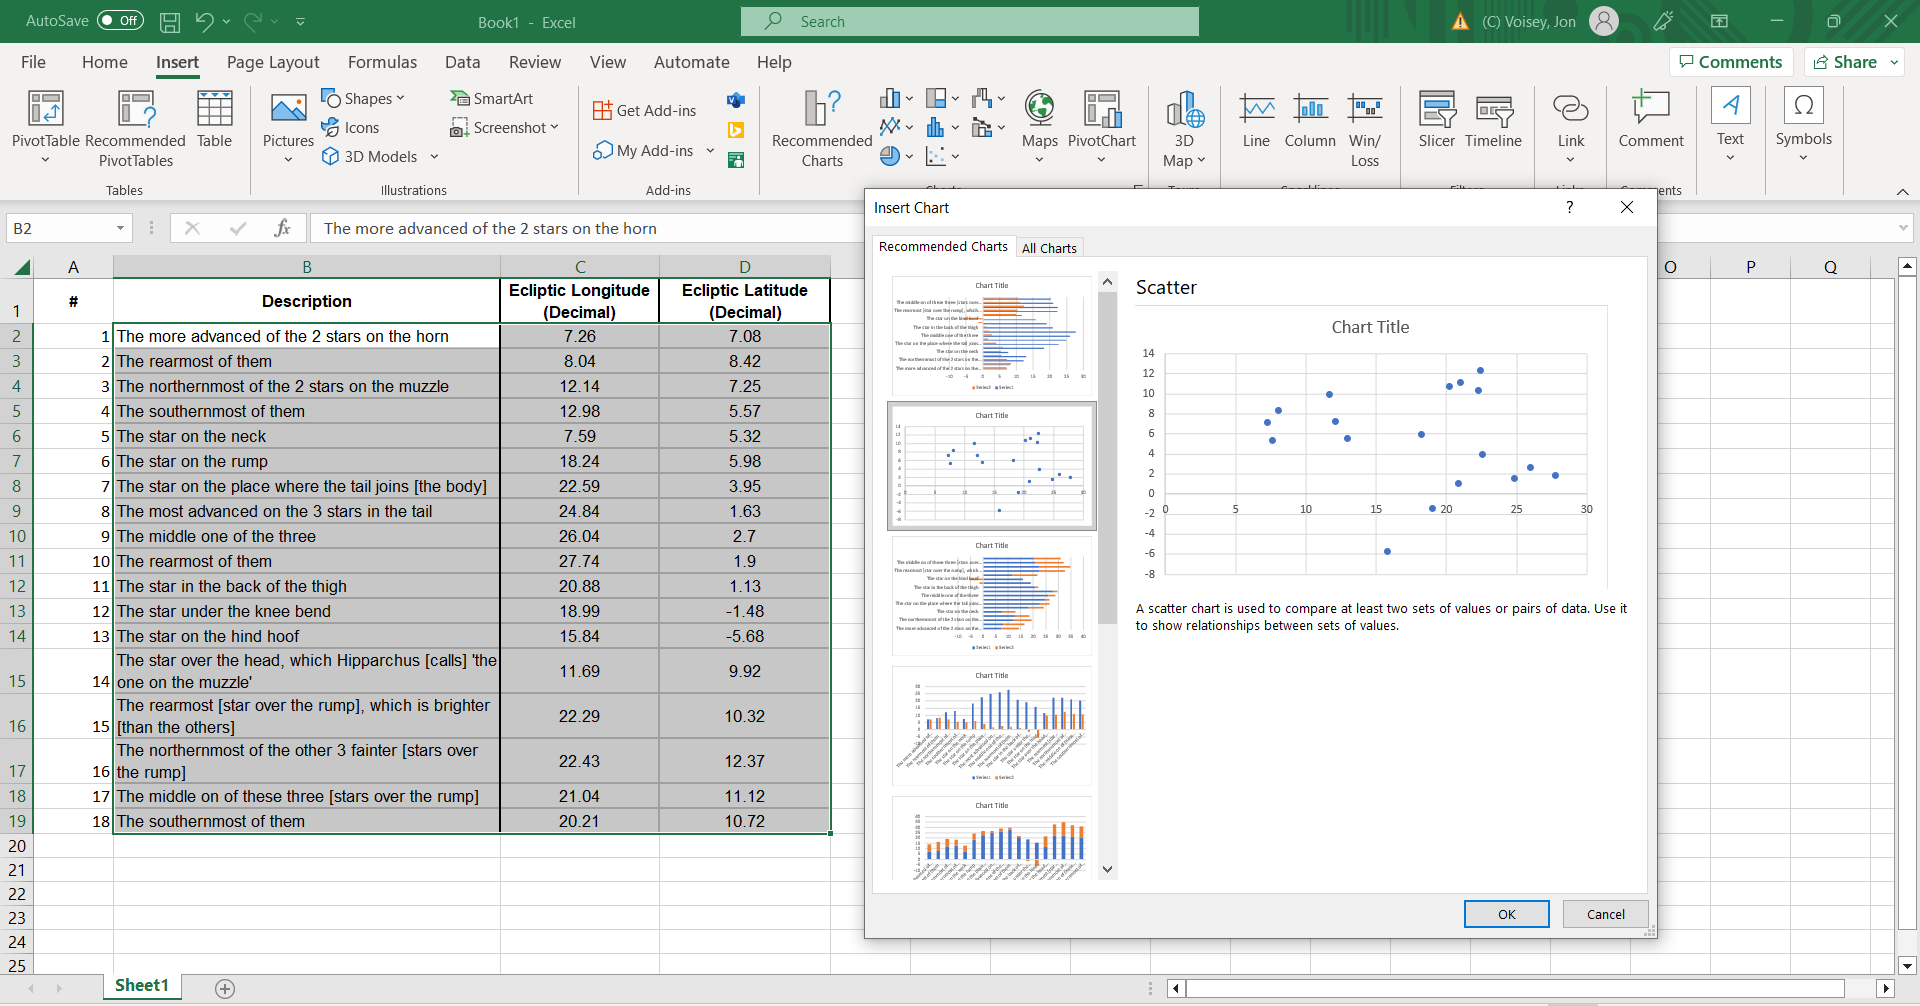Click the formula bar input
This screenshot has width=1920, height=1006.
[x=1100, y=228]
